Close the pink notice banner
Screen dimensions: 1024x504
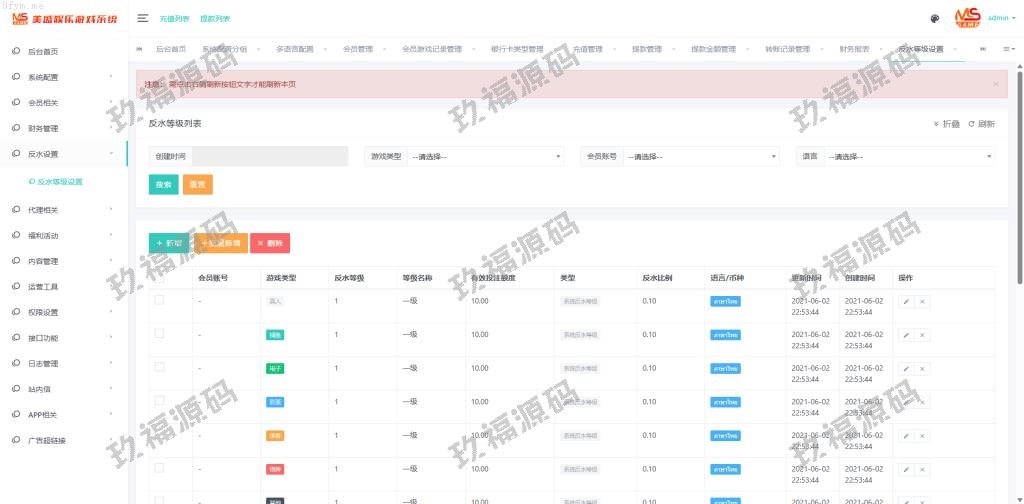[995, 84]
